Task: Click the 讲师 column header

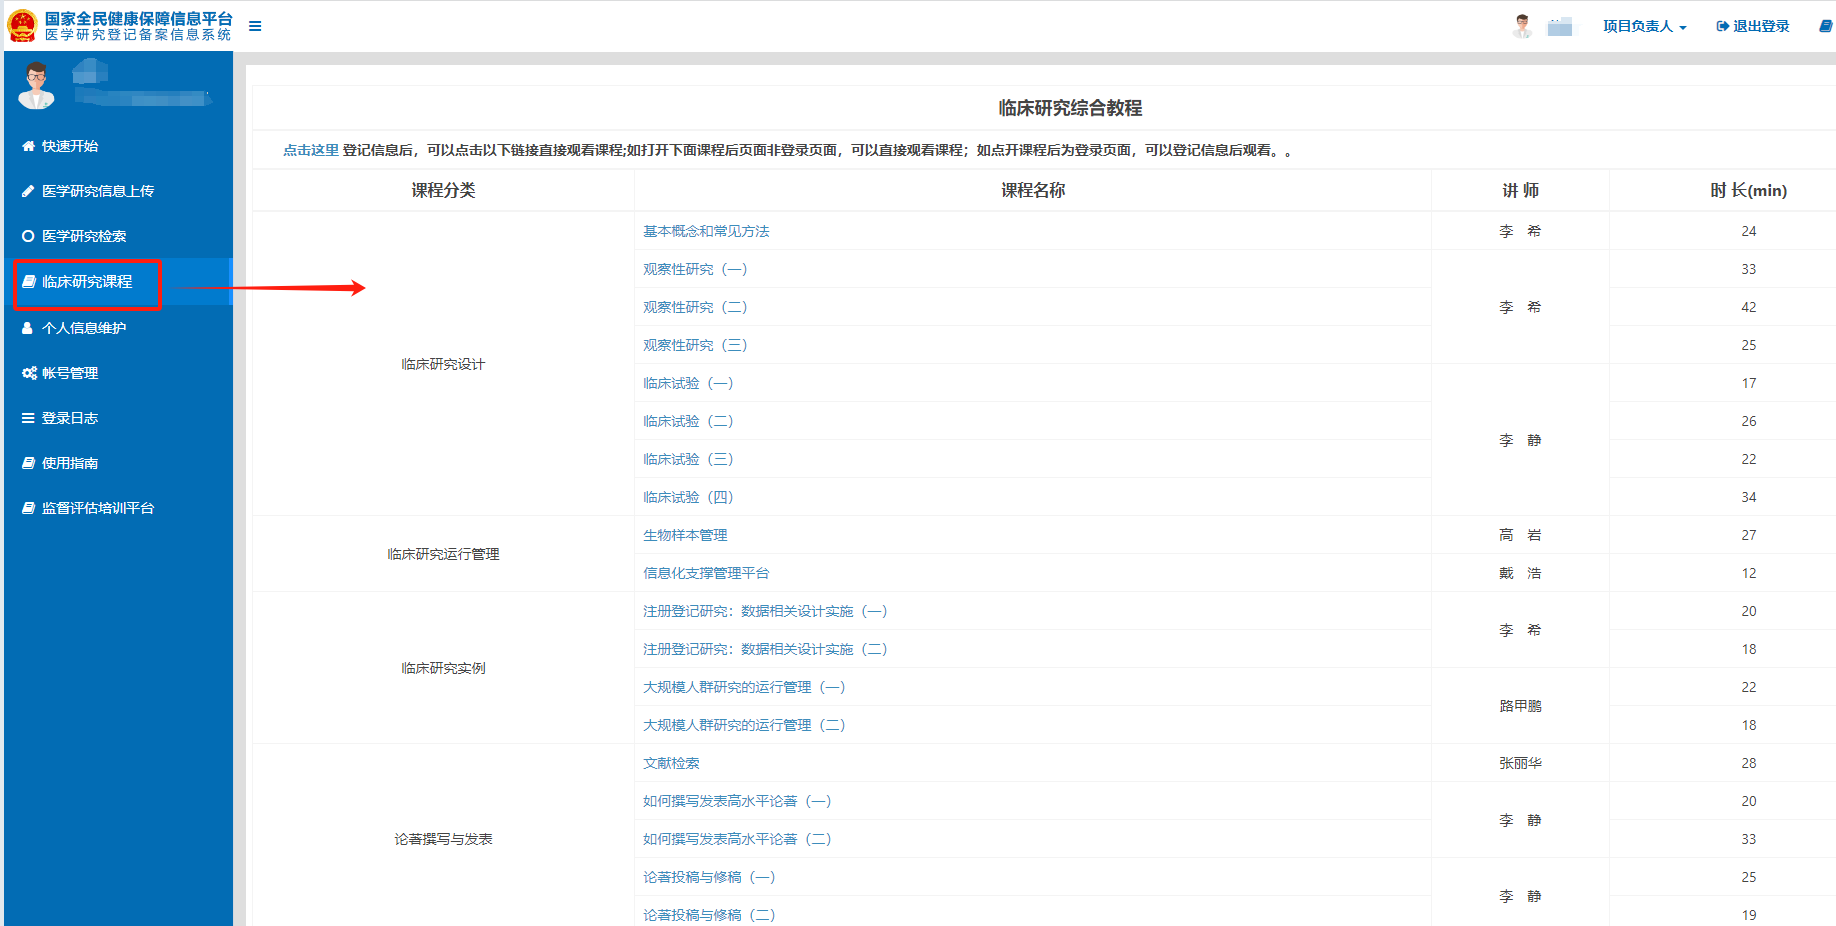Action: (x=1520, y=190)
